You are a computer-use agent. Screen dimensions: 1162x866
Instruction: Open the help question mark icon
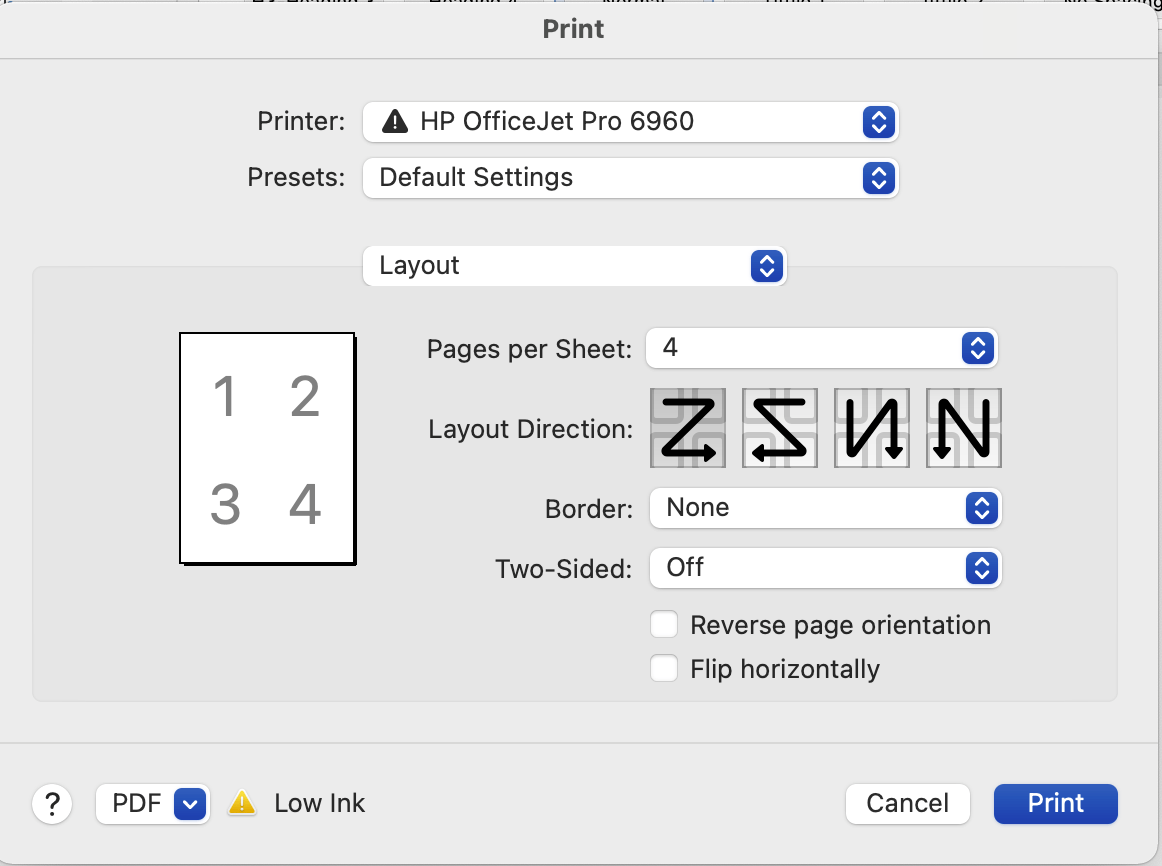tap(52, 804)
